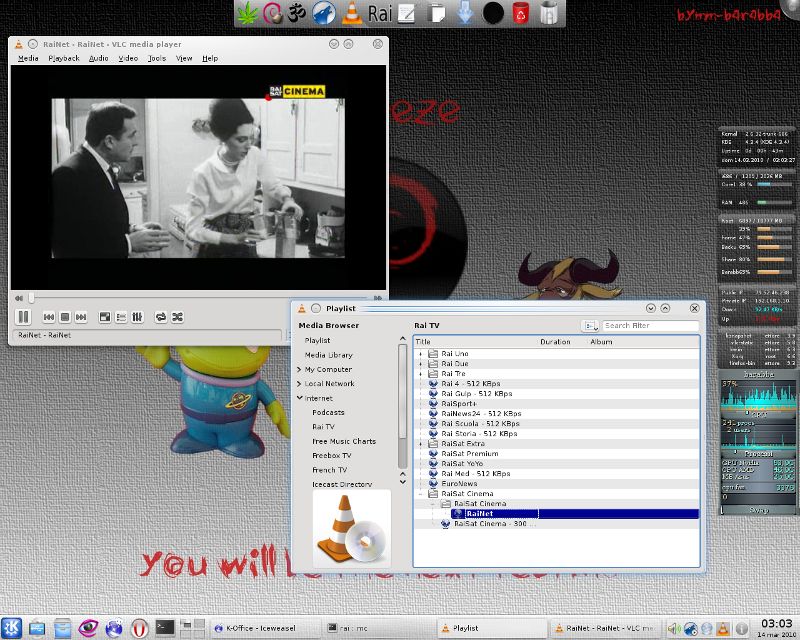Open the KDE application launcher

11,628
